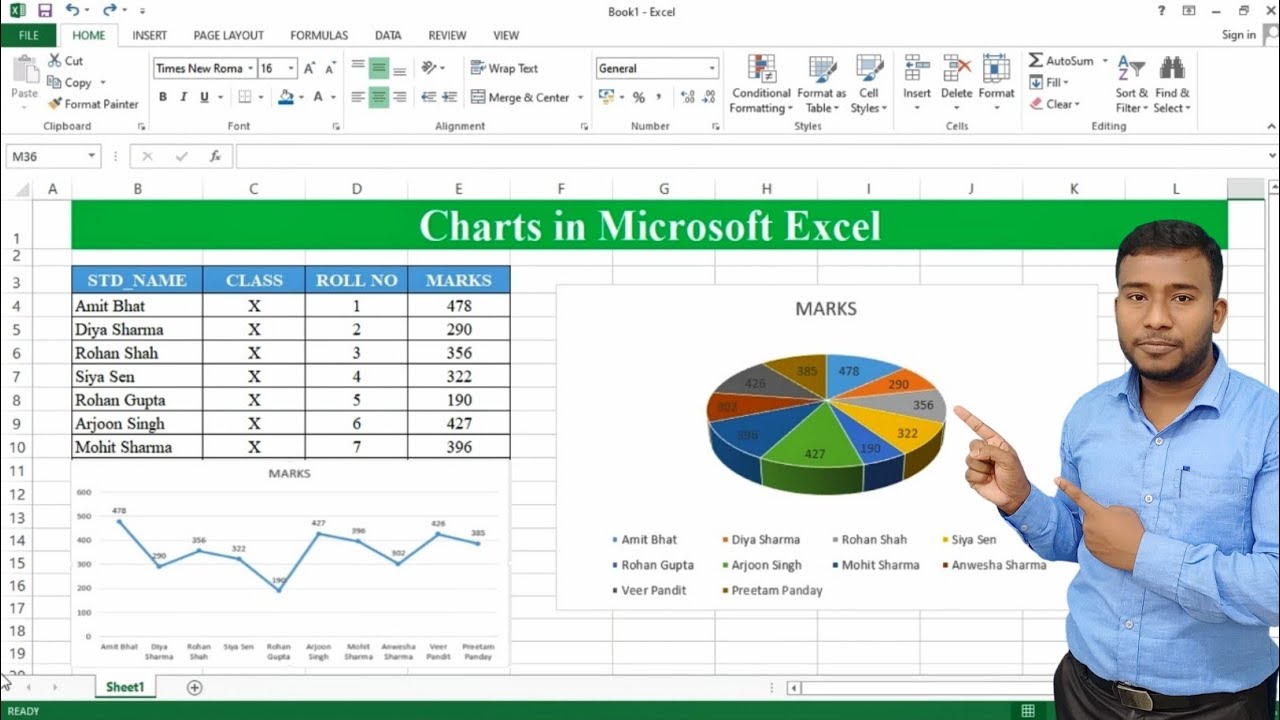Screen dimensions: 1280x720
Task: Switch to FORMULAS tab
Action: (319, 35)
